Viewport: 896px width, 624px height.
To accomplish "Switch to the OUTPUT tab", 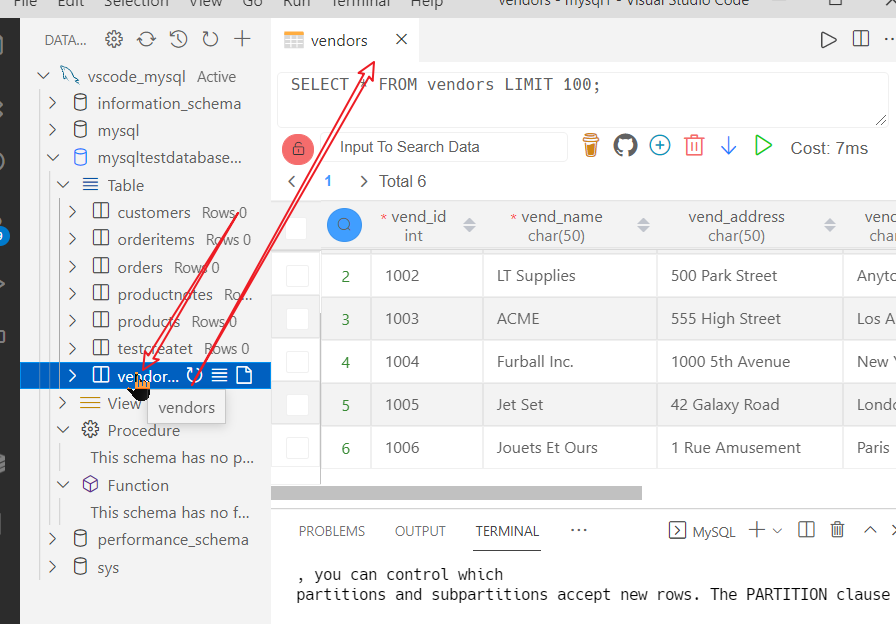I will click(420, 531).
